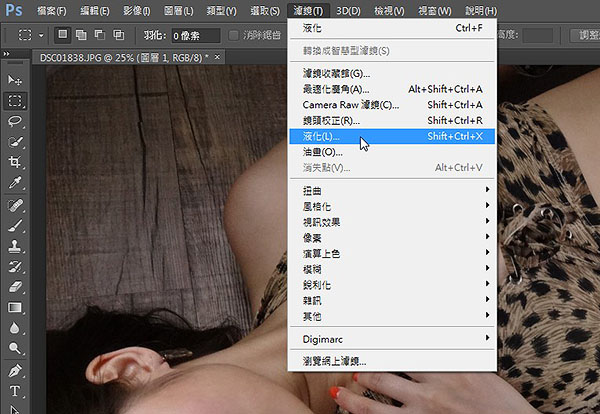Open Camera Raw 濾鏡(C) filter

click(392, 105)
